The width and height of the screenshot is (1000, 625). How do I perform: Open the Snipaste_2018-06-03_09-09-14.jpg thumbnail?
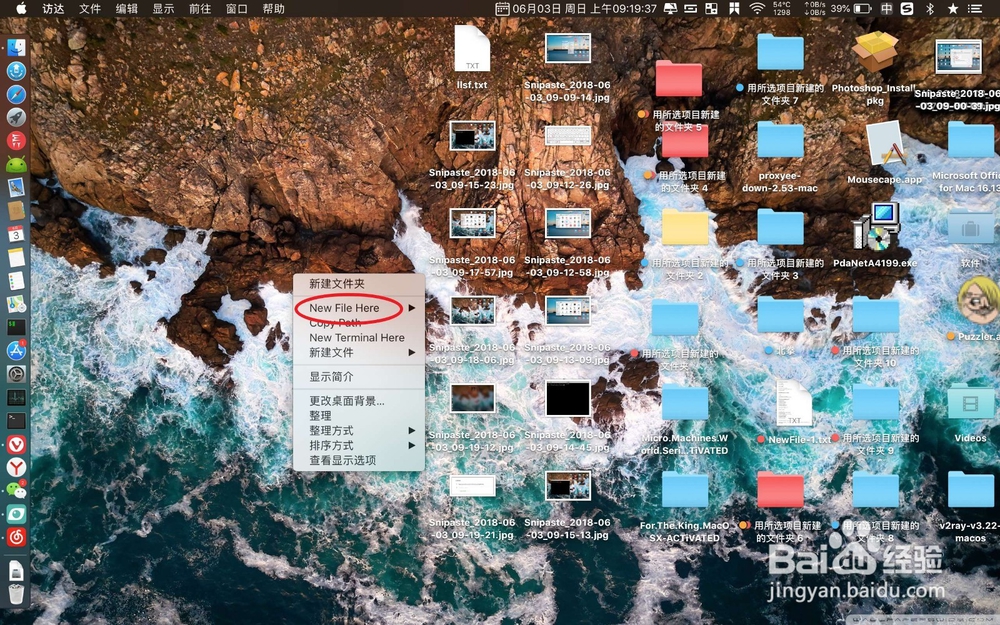[x=568, y=46]
